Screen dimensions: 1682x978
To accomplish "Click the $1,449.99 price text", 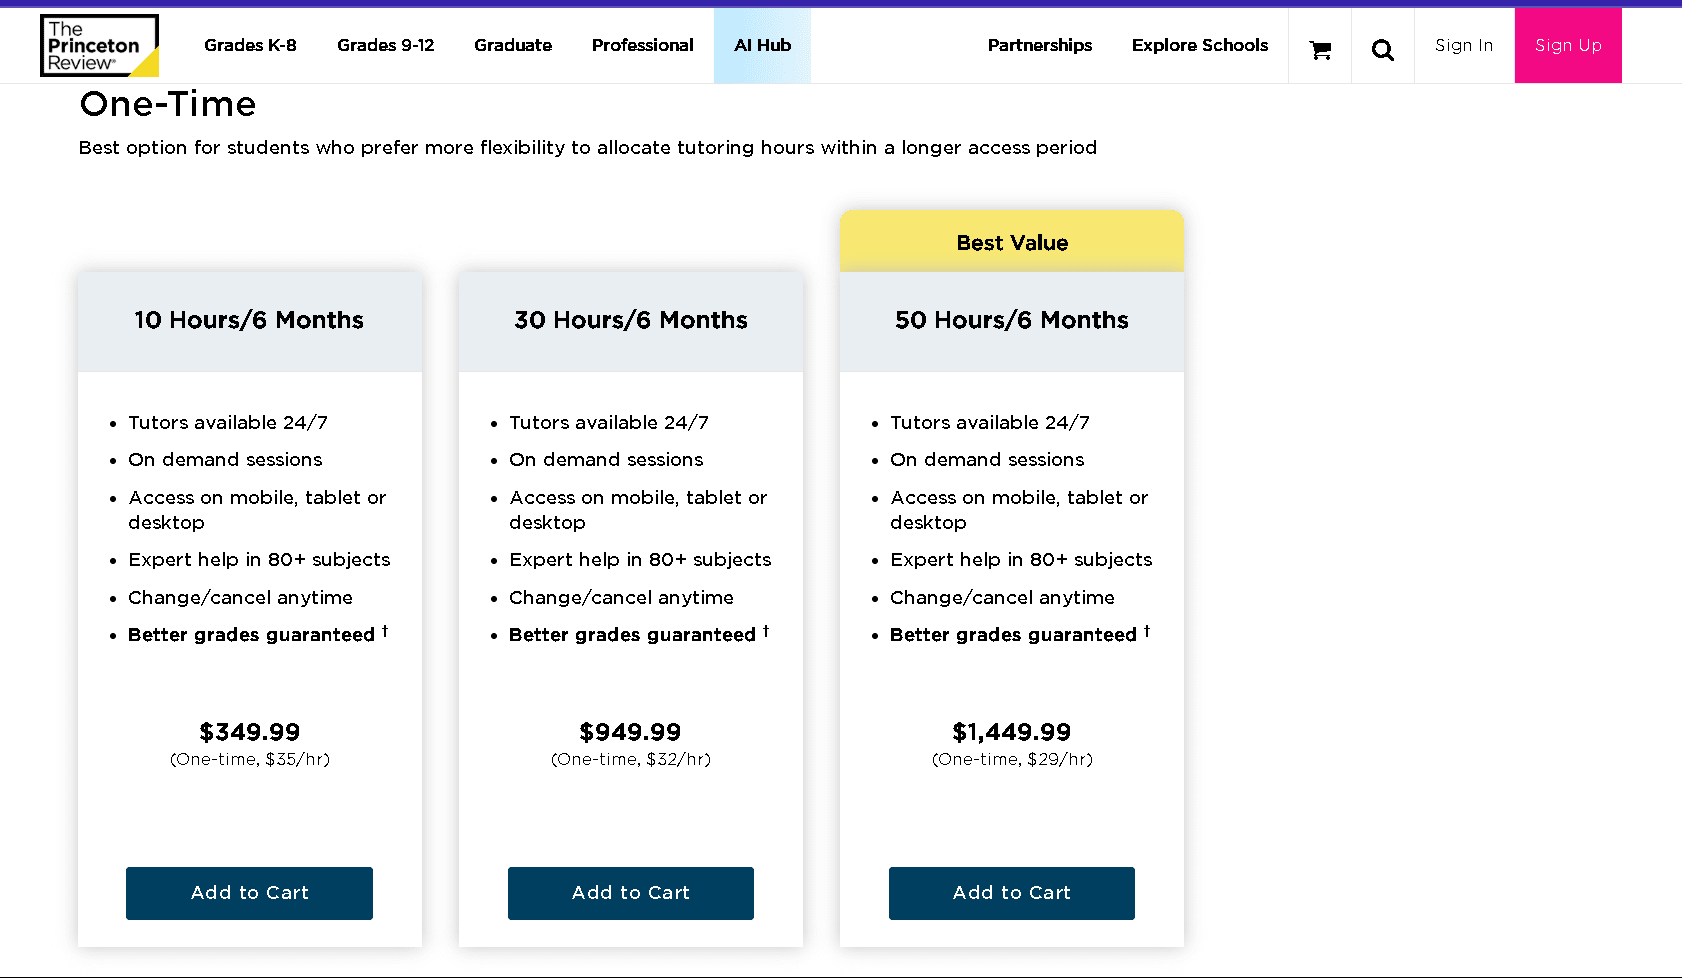I will click(x=1012, y=732).
